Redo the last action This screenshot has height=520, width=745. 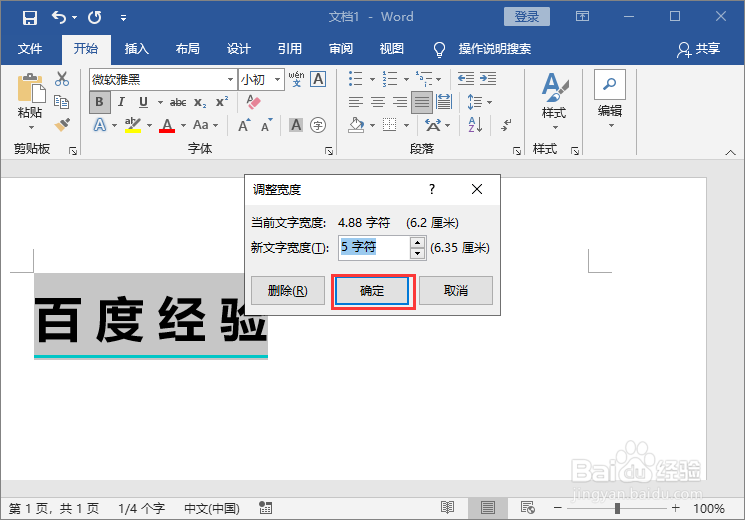coord(95,18)
